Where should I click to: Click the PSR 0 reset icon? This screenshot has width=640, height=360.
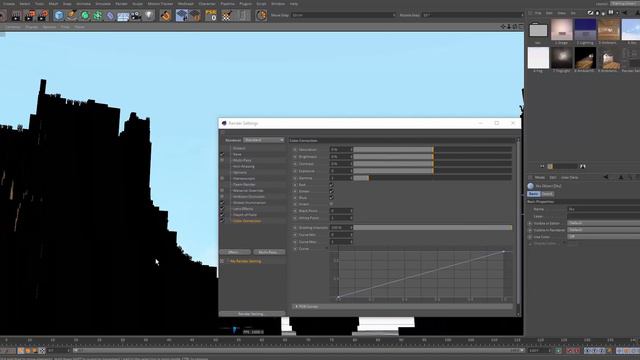211,16
